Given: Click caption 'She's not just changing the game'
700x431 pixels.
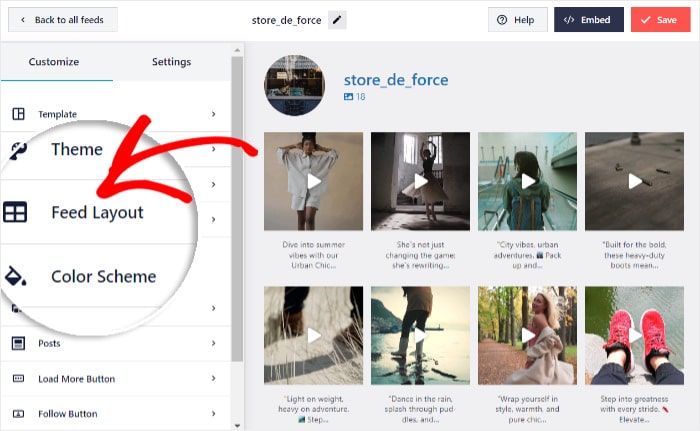Looking at the screenshot, I should click(421, 255).
